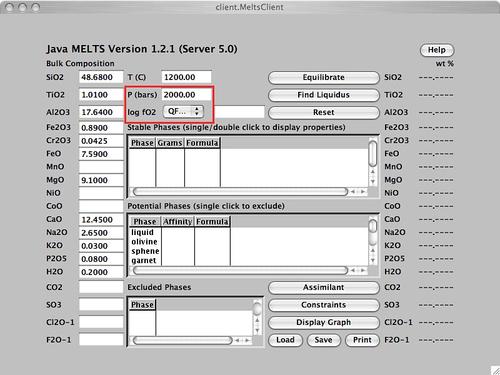Image resolution: width=500 pixels, height=375 pixels.
Task: Click the empty F2O-1 input field
Action: tap(101, 340)
